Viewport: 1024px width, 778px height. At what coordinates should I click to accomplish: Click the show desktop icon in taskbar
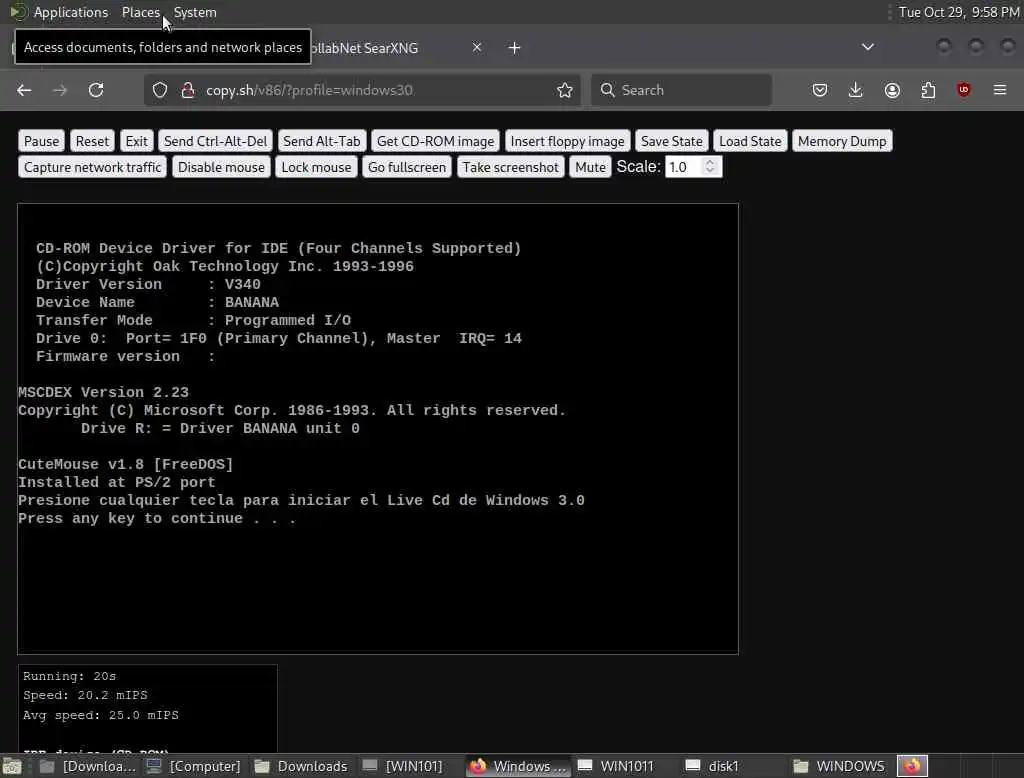tap(12, 766)
